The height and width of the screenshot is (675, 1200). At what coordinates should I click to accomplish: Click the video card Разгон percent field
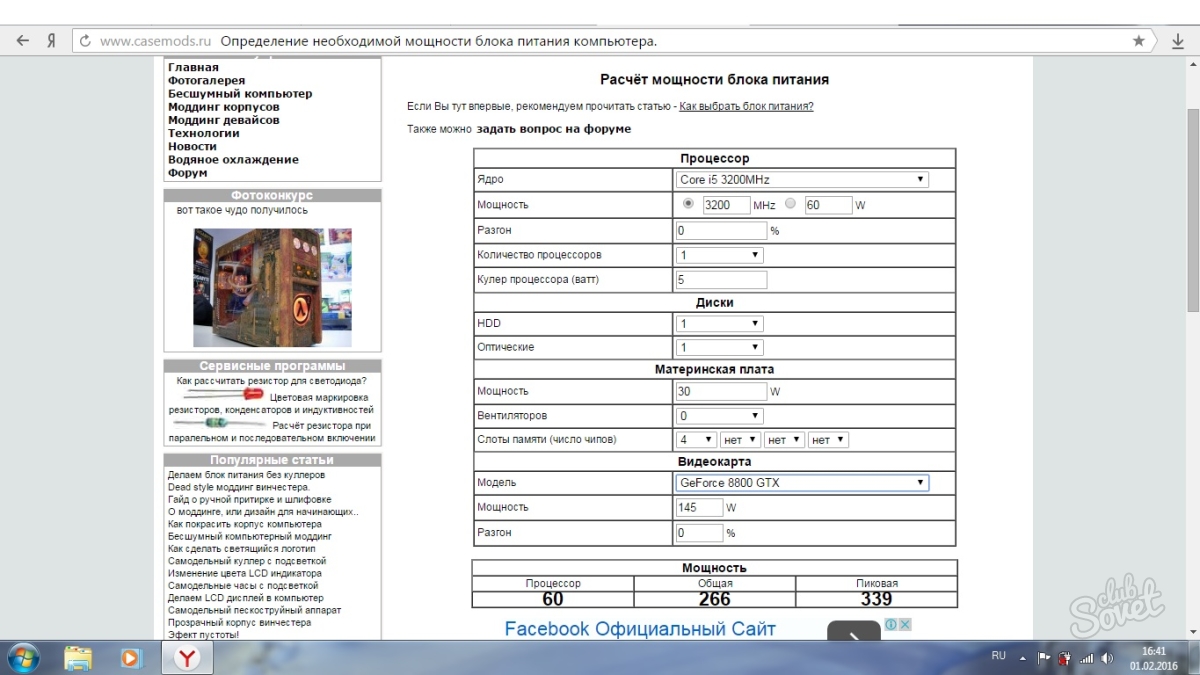point(700,533)
